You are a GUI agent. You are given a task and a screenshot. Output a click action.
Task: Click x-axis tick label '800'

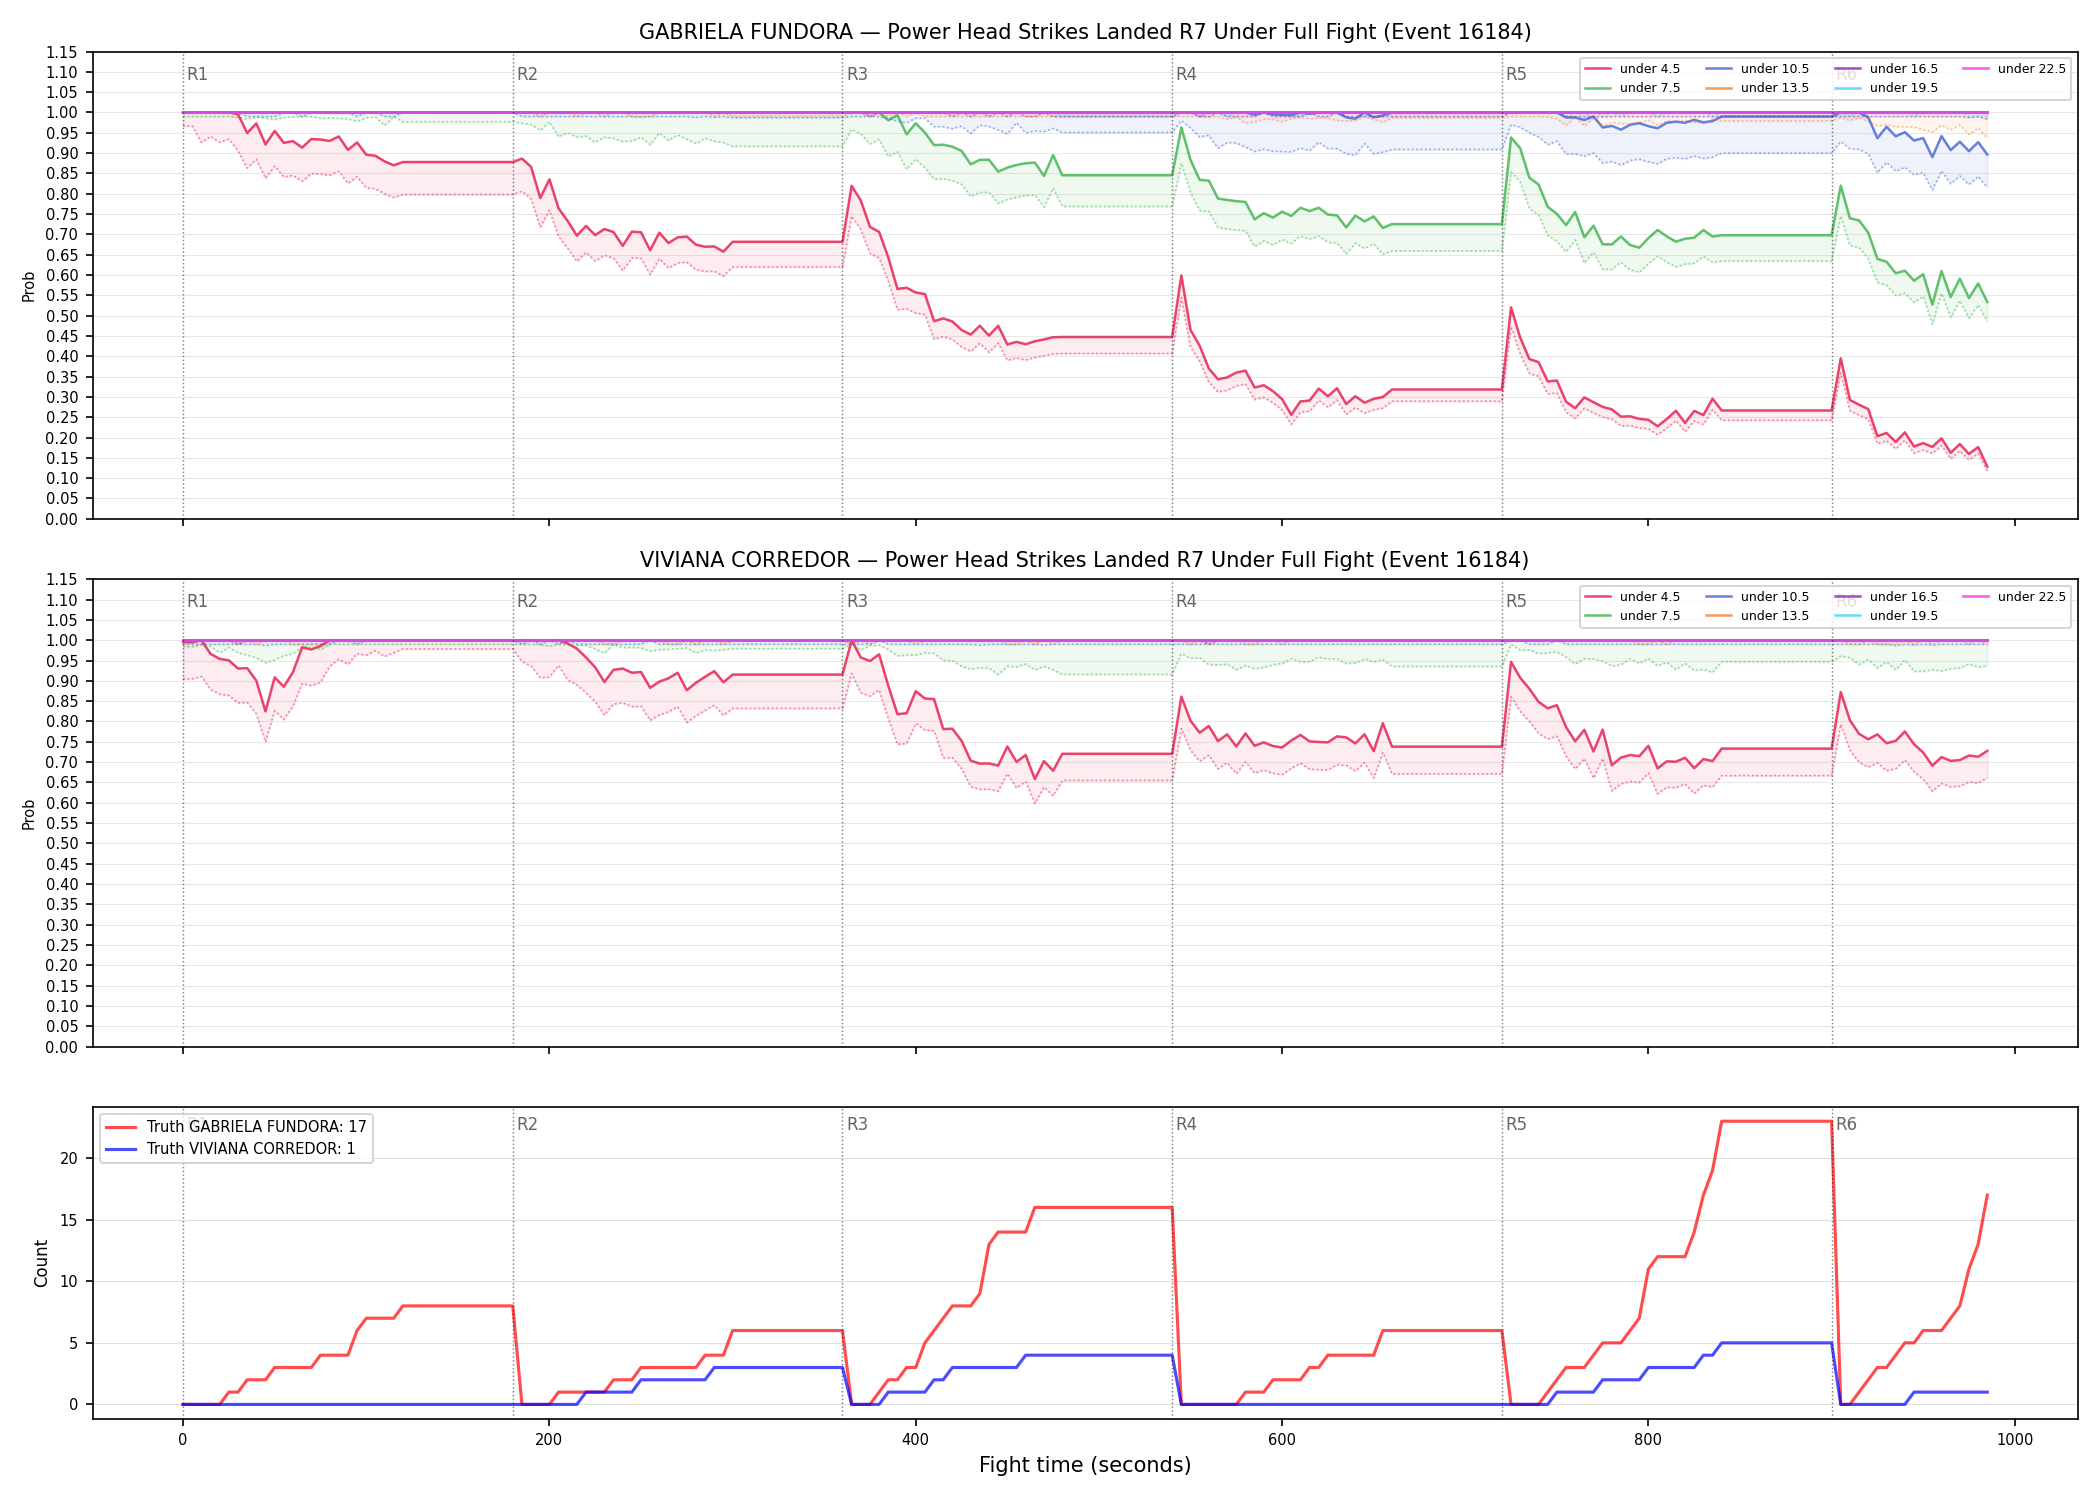tap(1648, 1440)
